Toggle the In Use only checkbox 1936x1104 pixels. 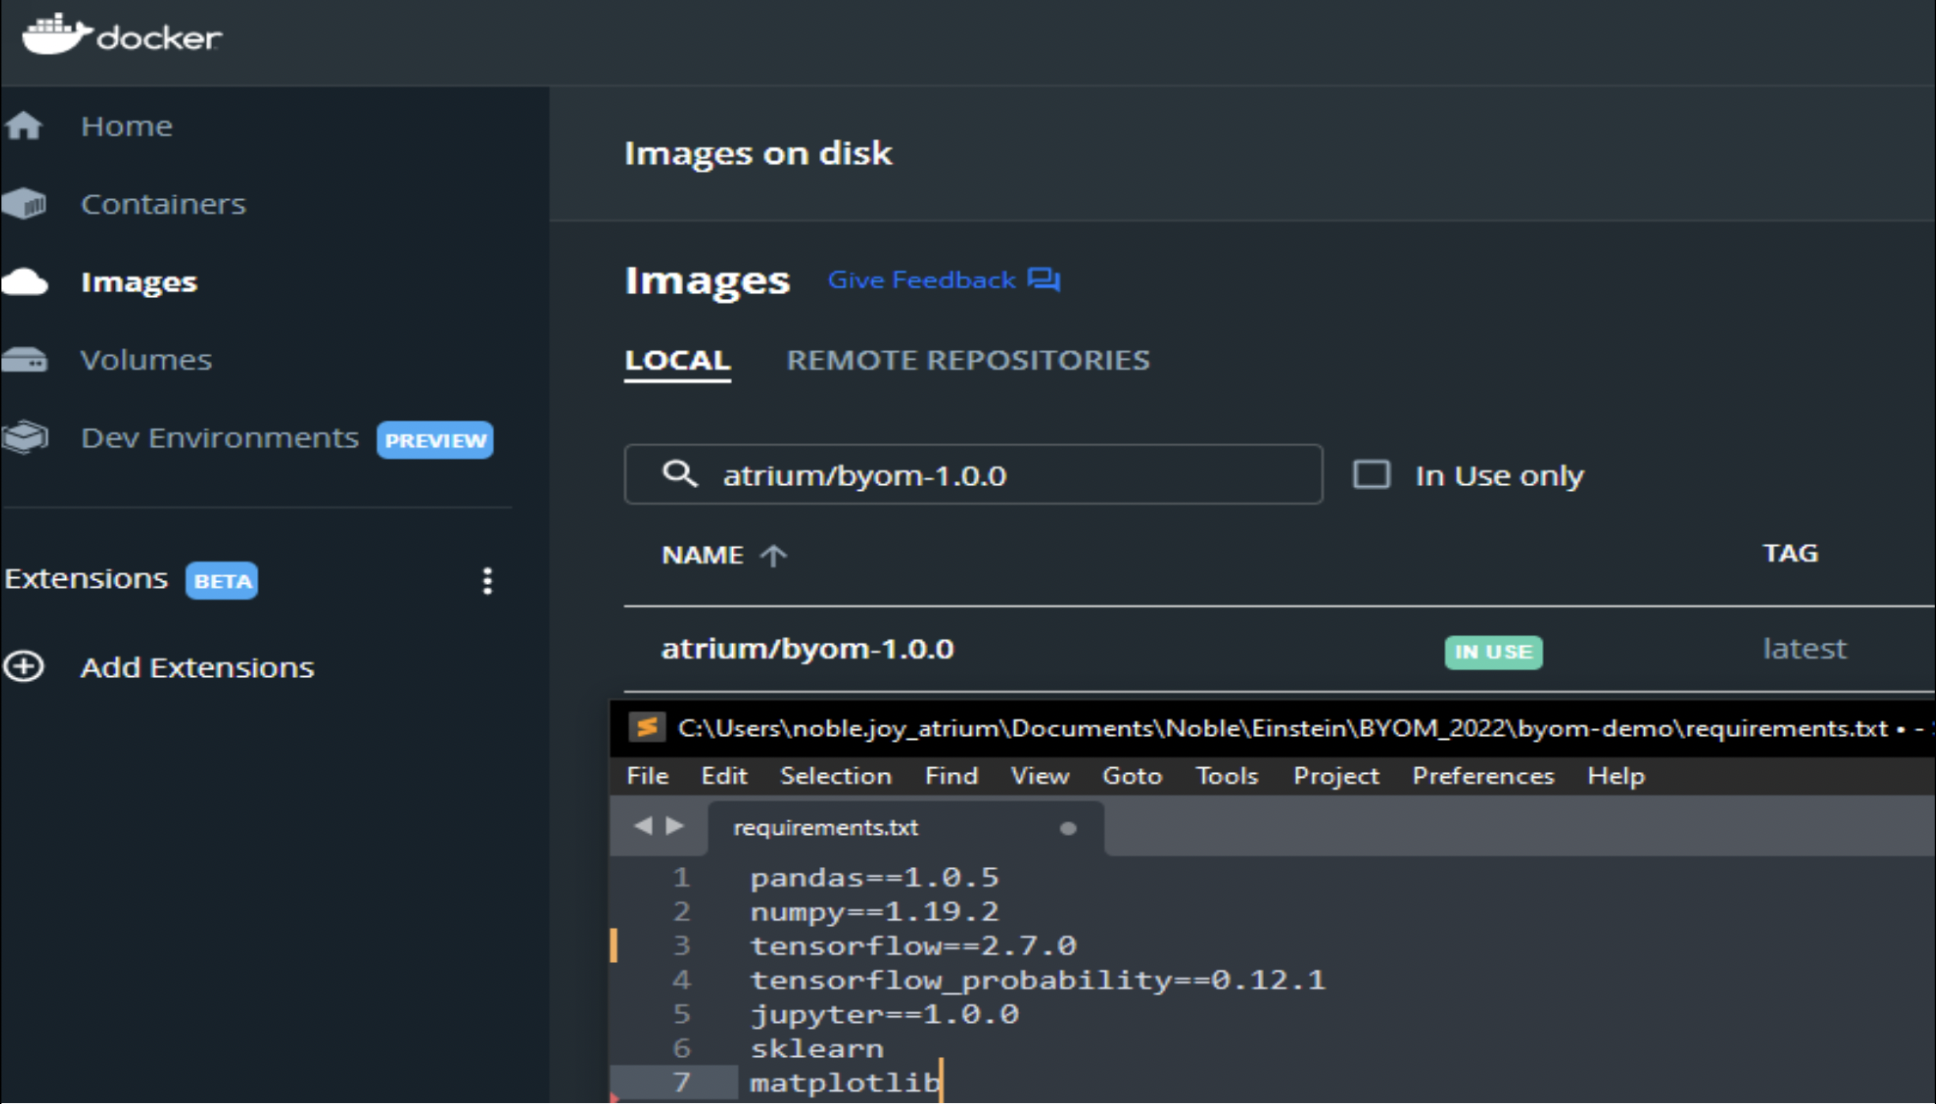pyautogui.click(x=1372, y=475)
